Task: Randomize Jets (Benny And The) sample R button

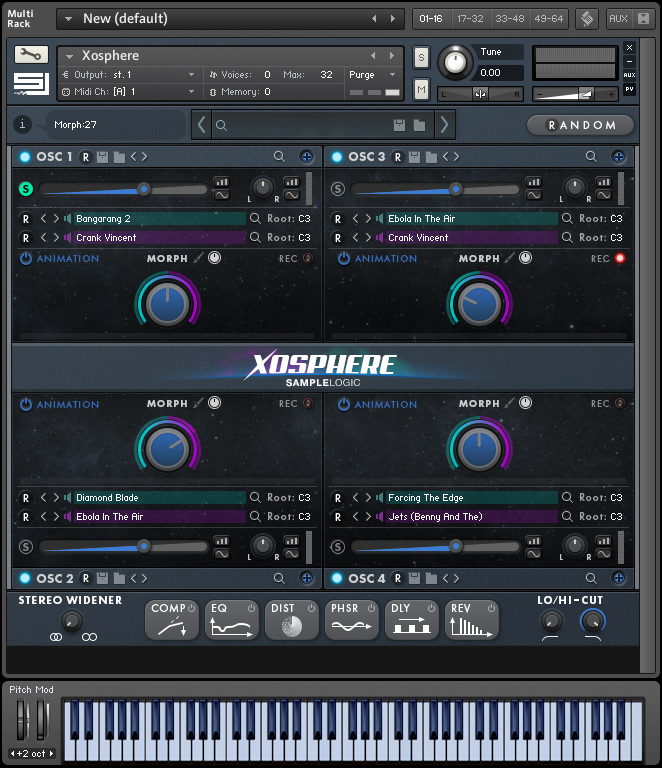Action: 337,517
